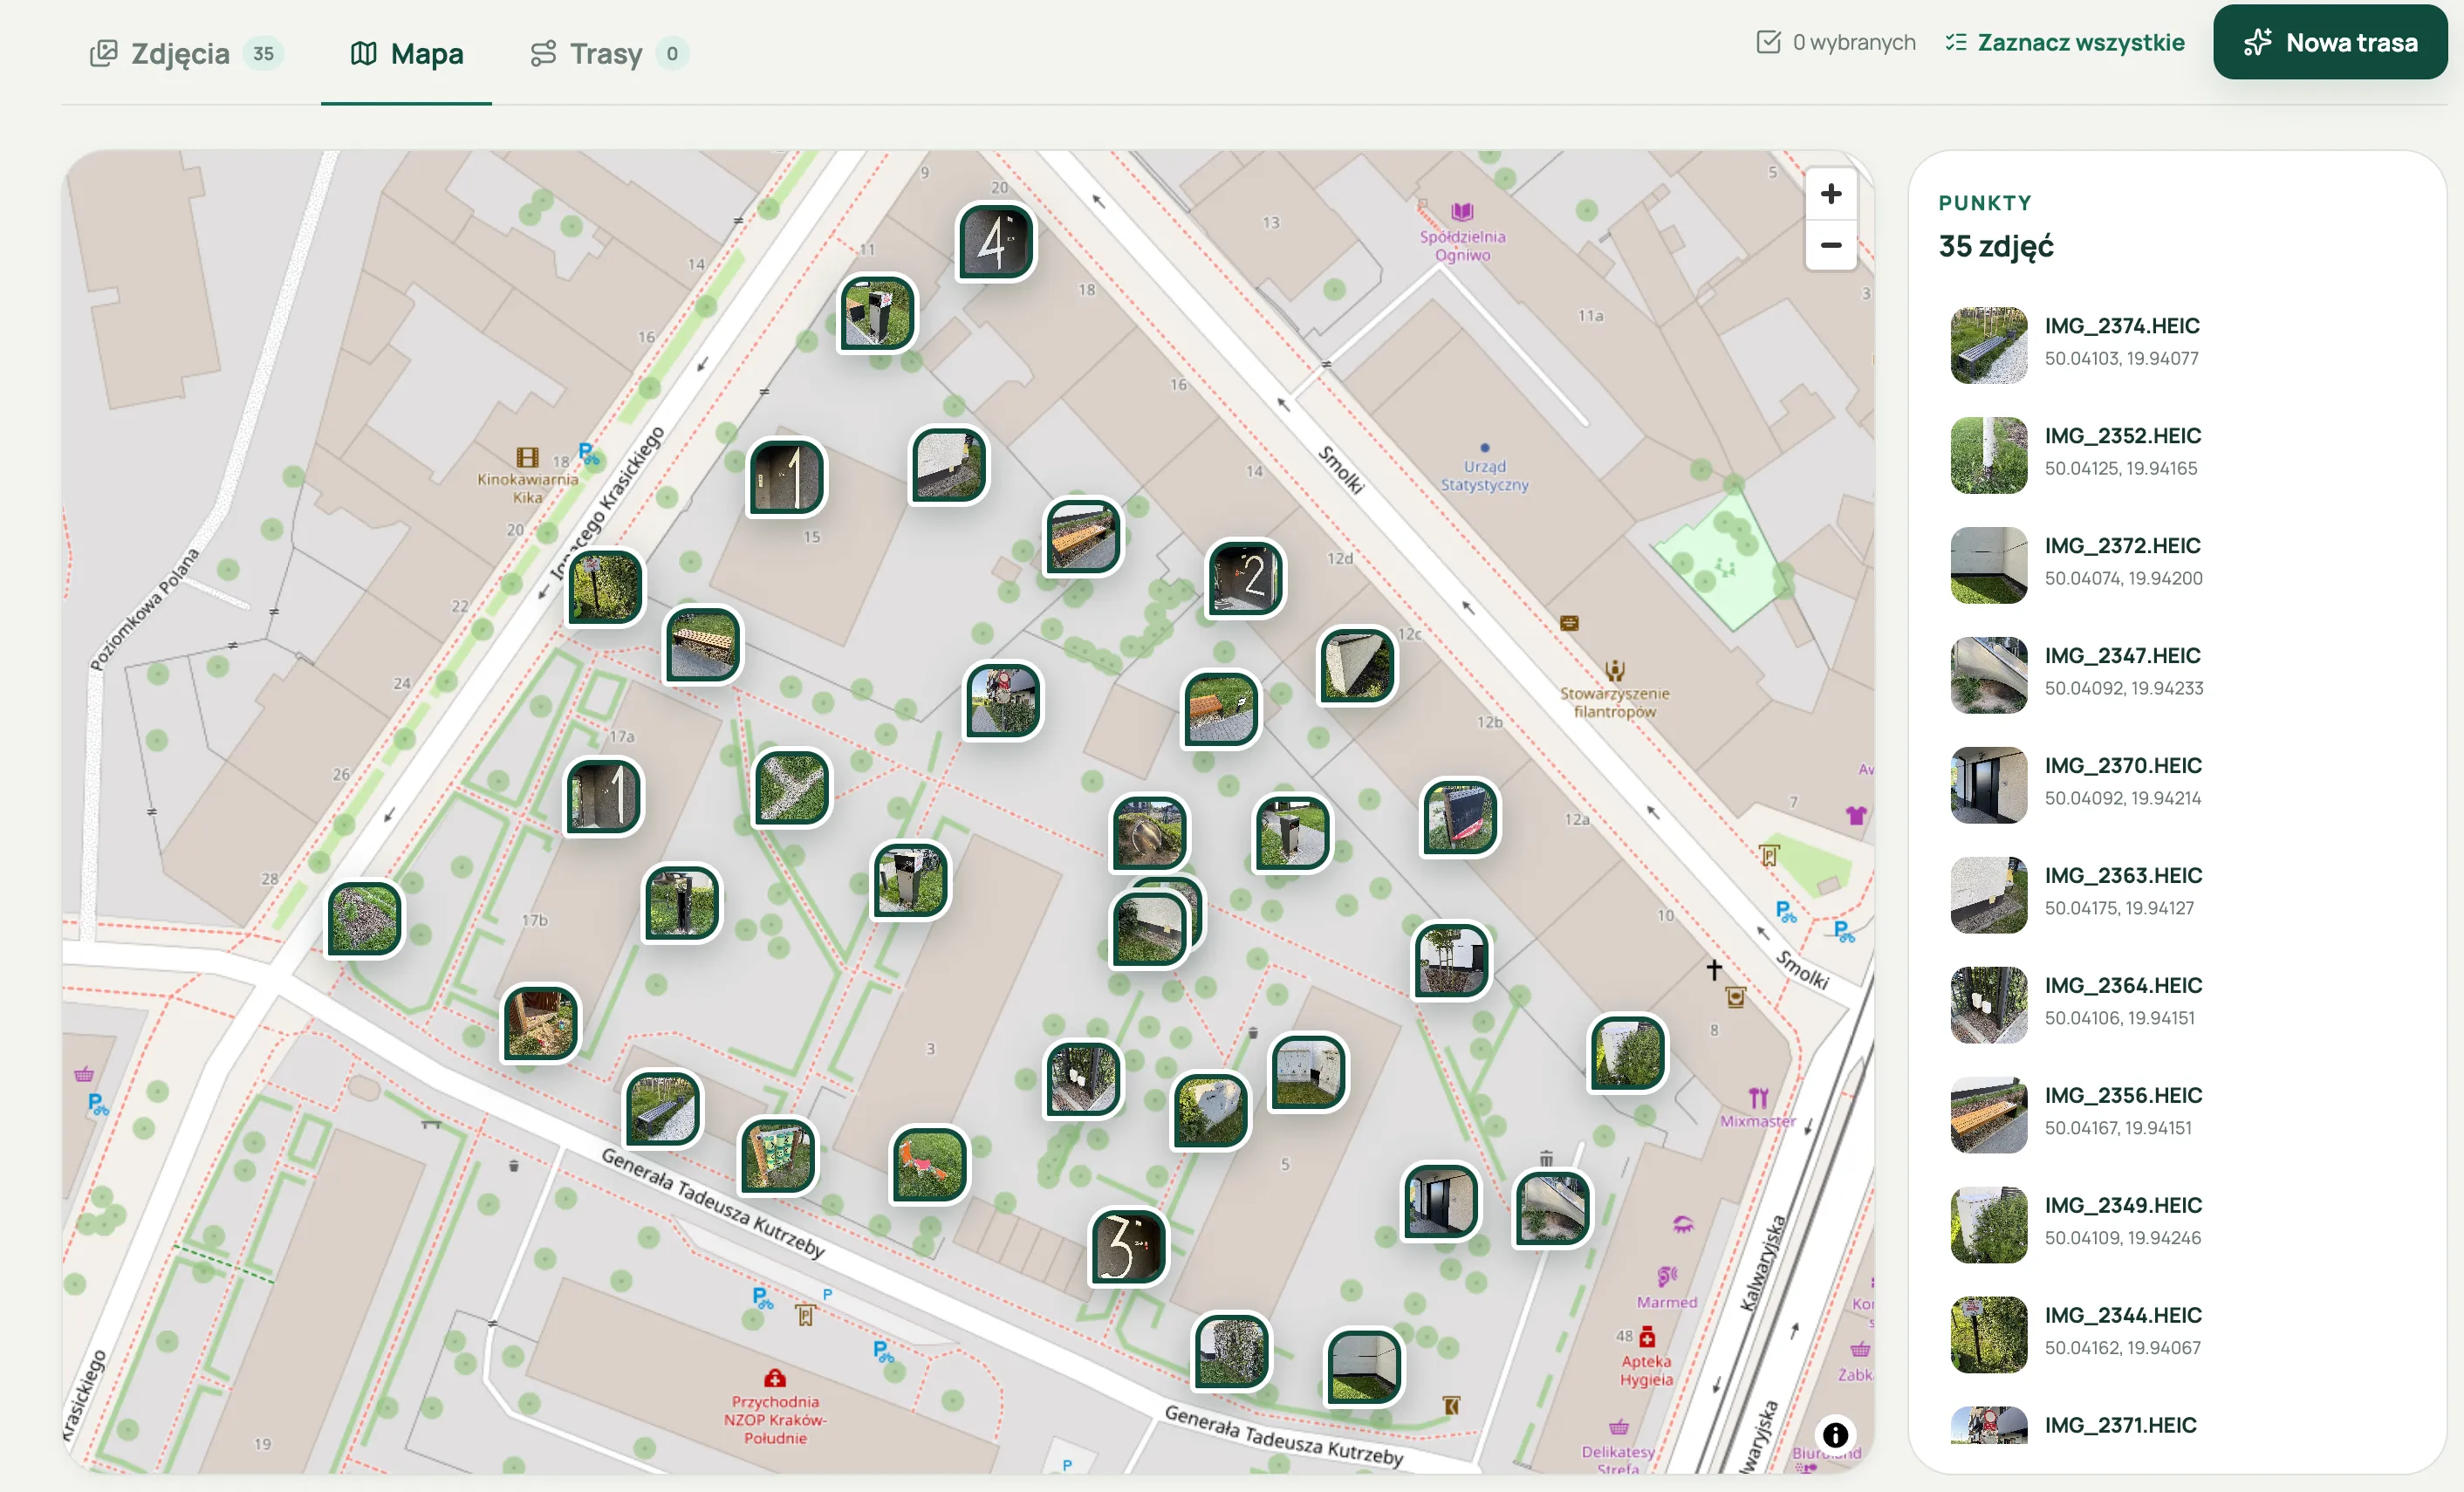Zoom out the map with minus button

(1830, 245)
